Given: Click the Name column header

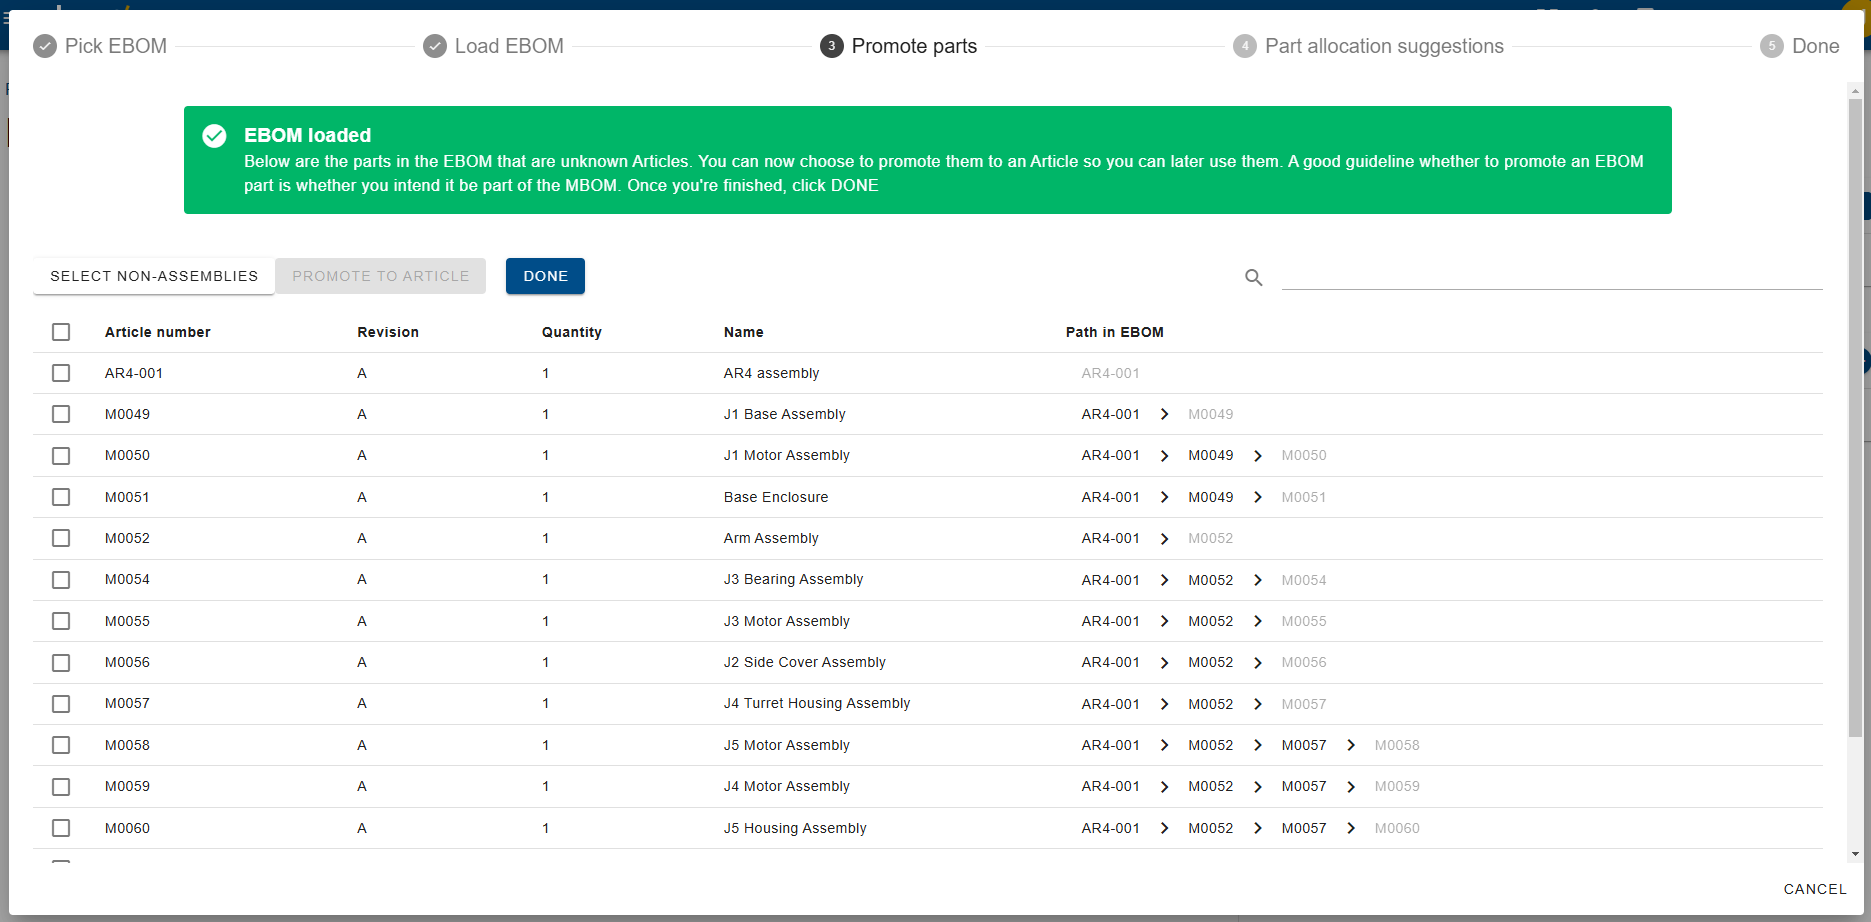Looking at the screenshot, I should point(744,332).
